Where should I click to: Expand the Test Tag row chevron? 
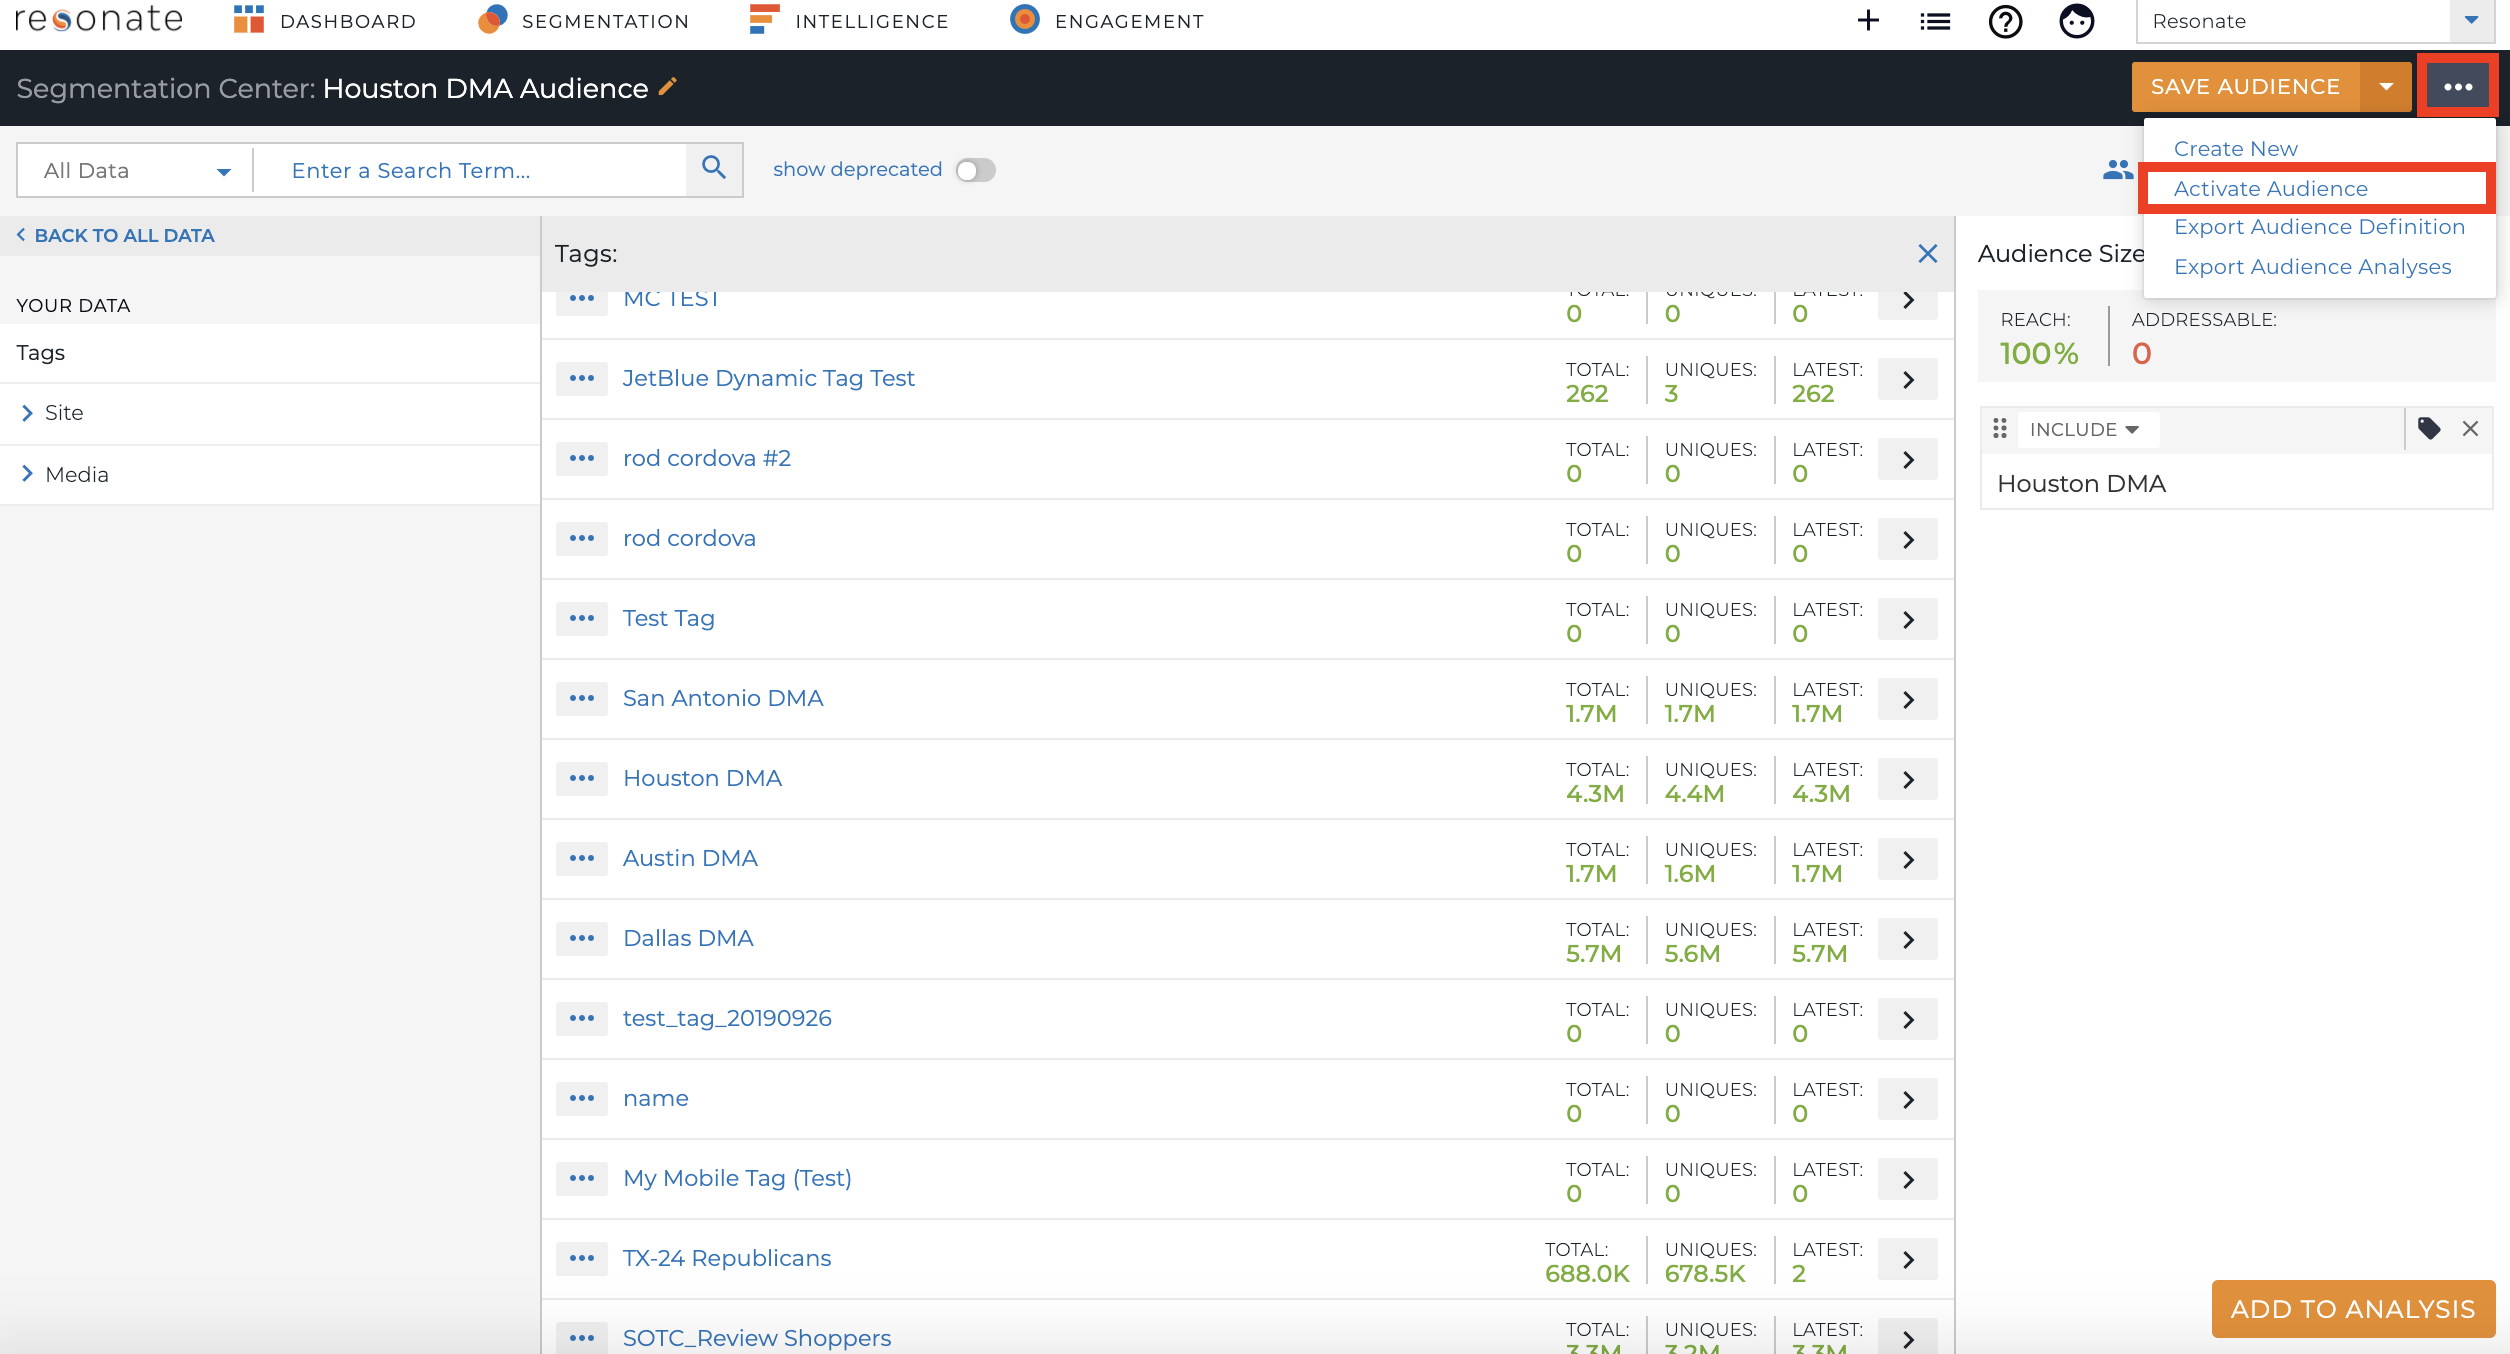(1908, 619)
